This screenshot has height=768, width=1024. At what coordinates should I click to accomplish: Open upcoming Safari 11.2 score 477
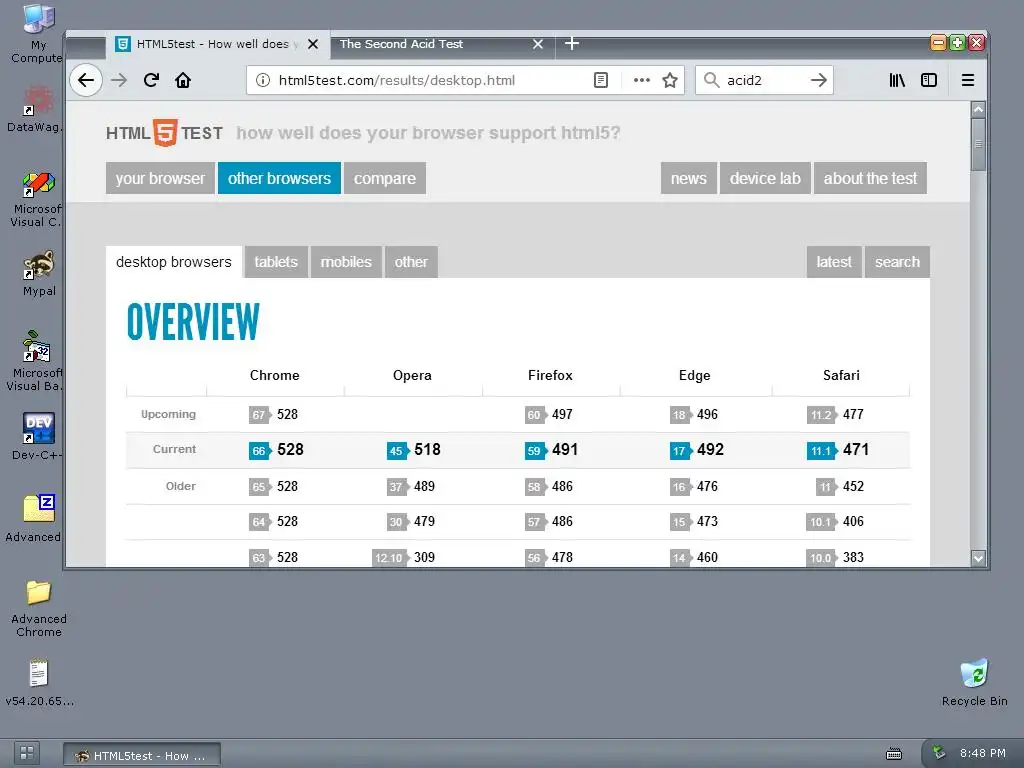[x=835, y=414]
